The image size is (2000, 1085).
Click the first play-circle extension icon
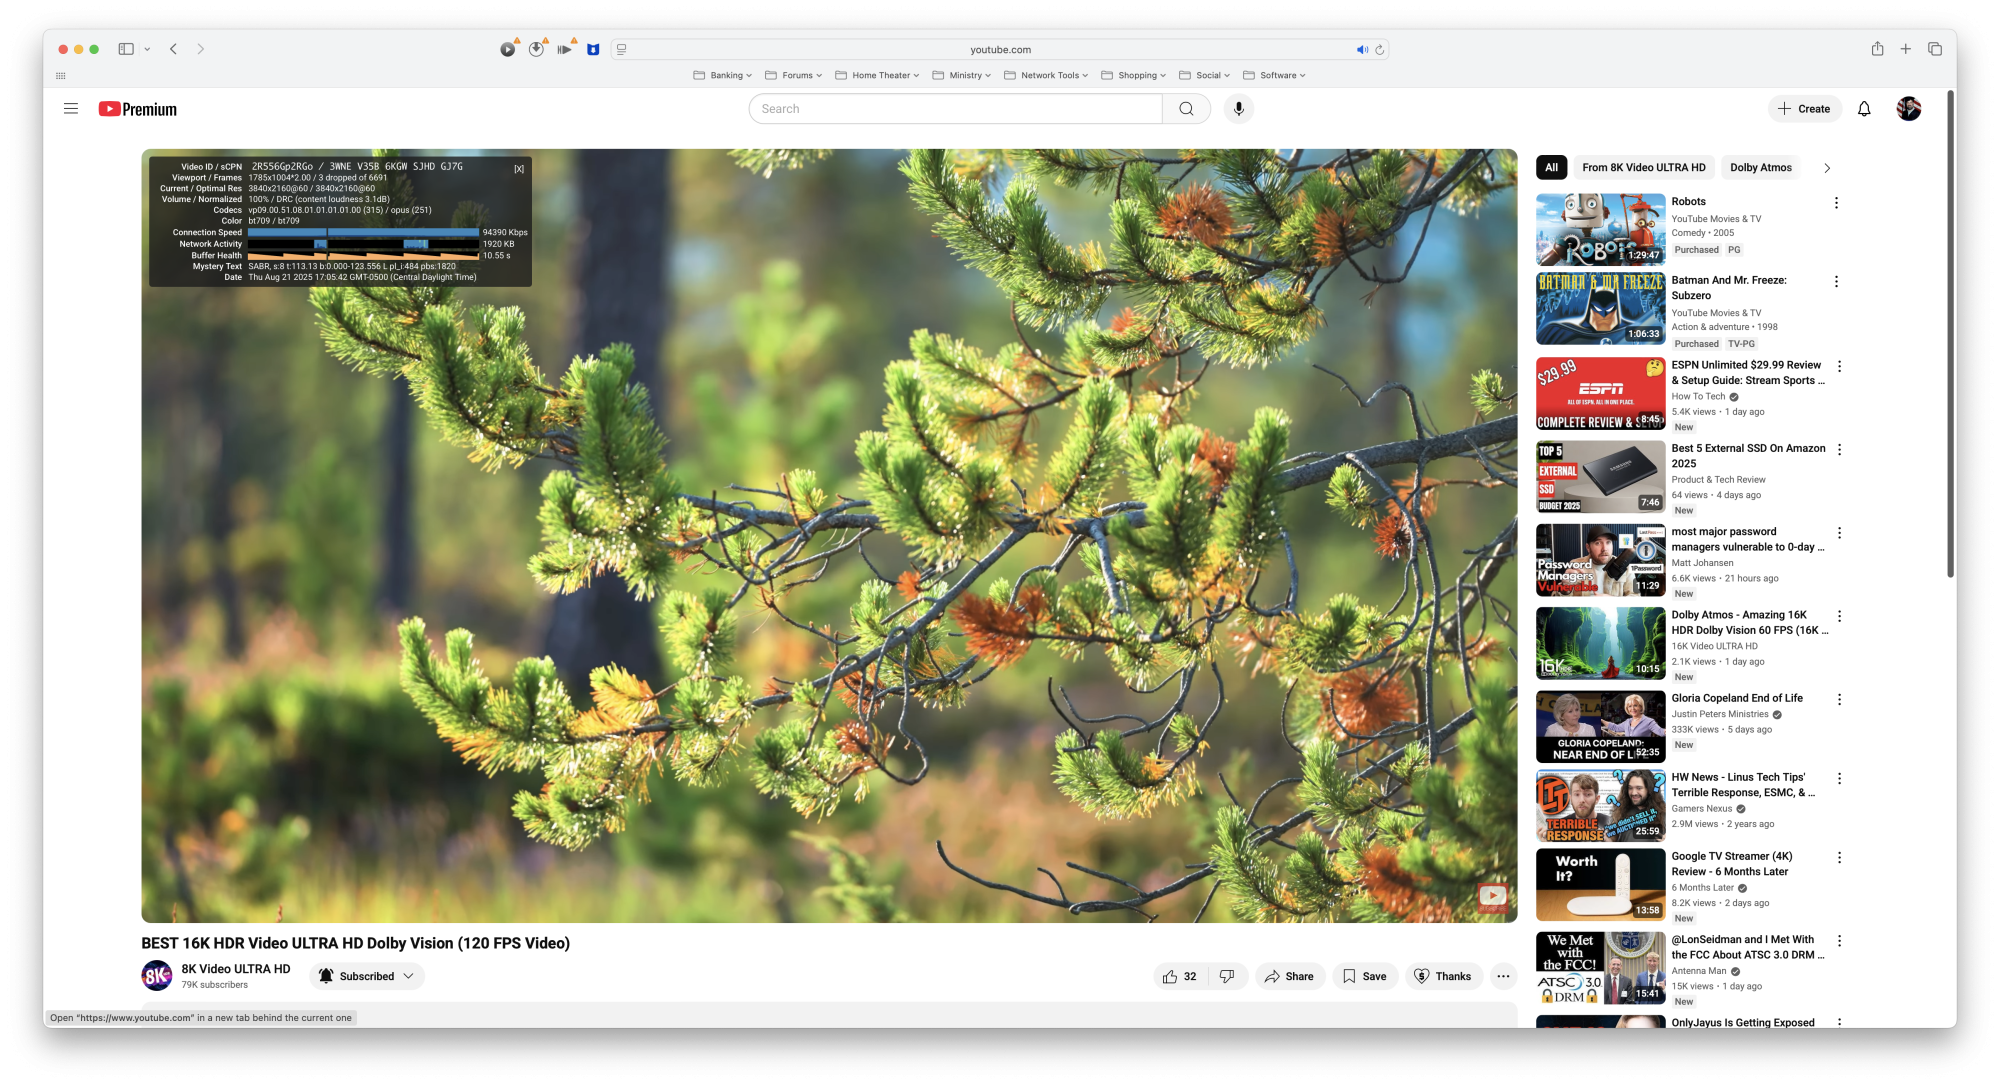(x=508, y=49)
